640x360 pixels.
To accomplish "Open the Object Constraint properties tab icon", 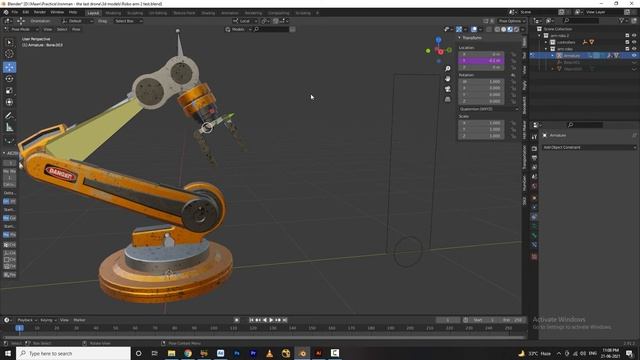I will 534,217.
